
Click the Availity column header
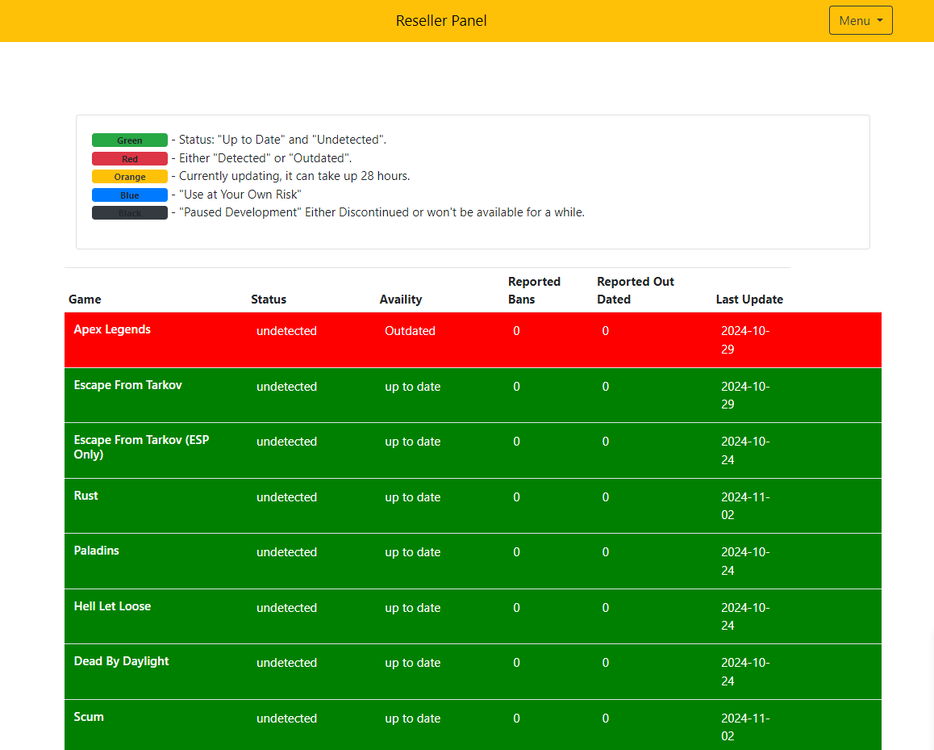click(x=401, y=299)
